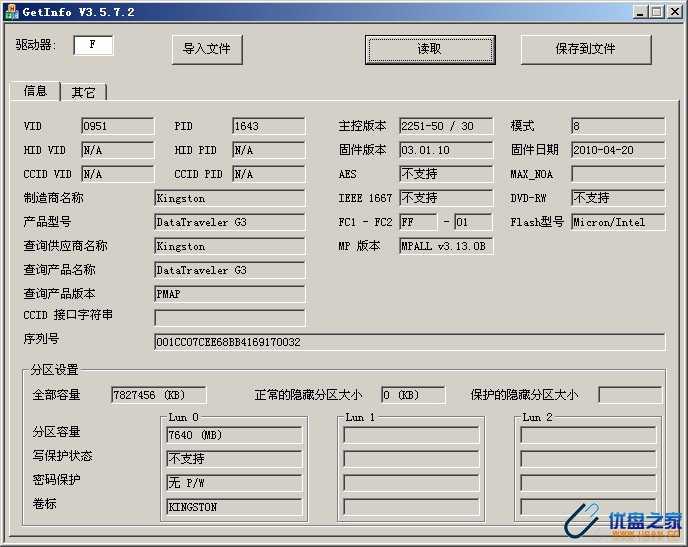Click the empty 保护的隐藏分区大小 field

[630, 395]
